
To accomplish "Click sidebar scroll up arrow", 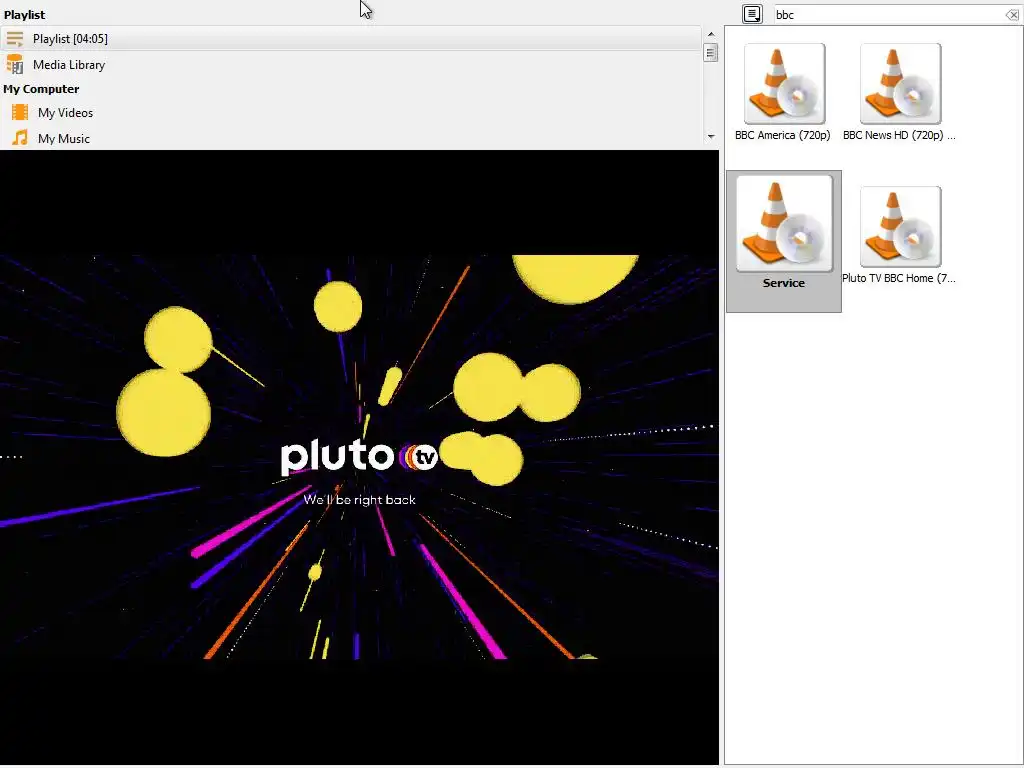I will (711, 34).
